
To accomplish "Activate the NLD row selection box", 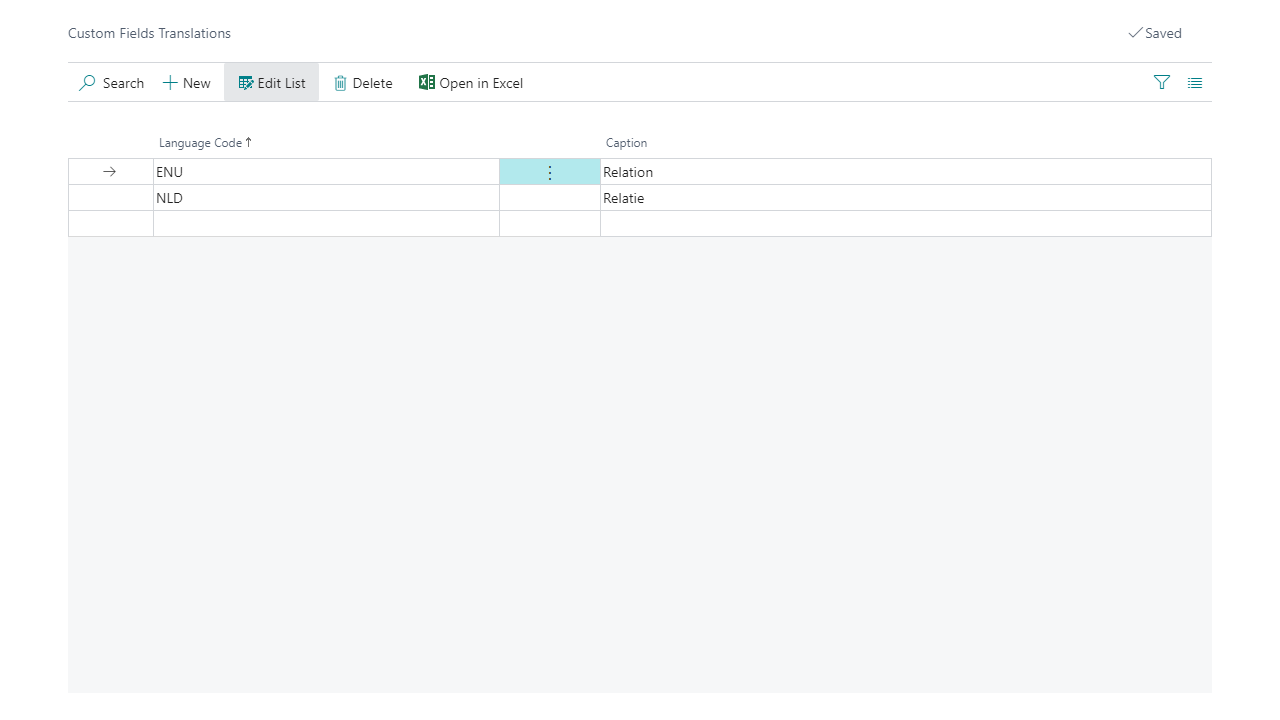I will [110, 197].
